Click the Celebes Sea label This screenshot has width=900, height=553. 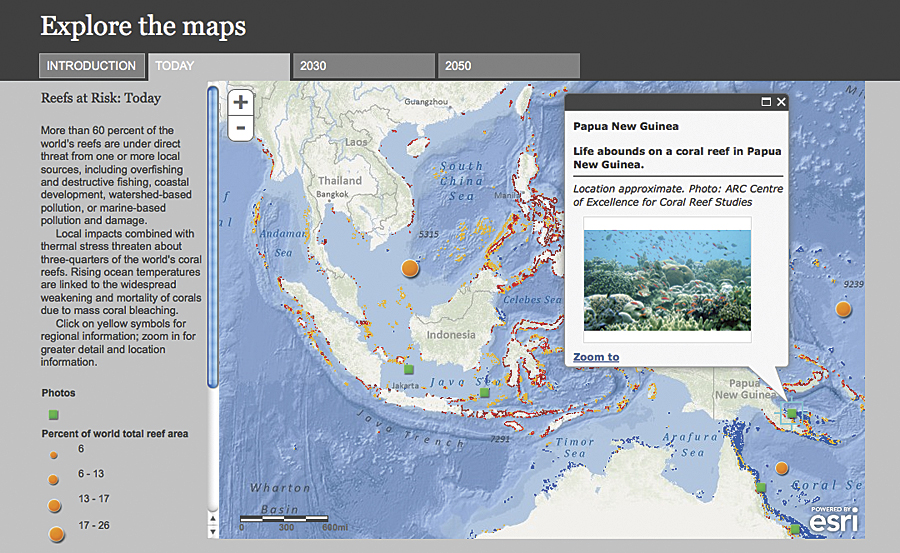pyautogui.click(x=532, y=299)
